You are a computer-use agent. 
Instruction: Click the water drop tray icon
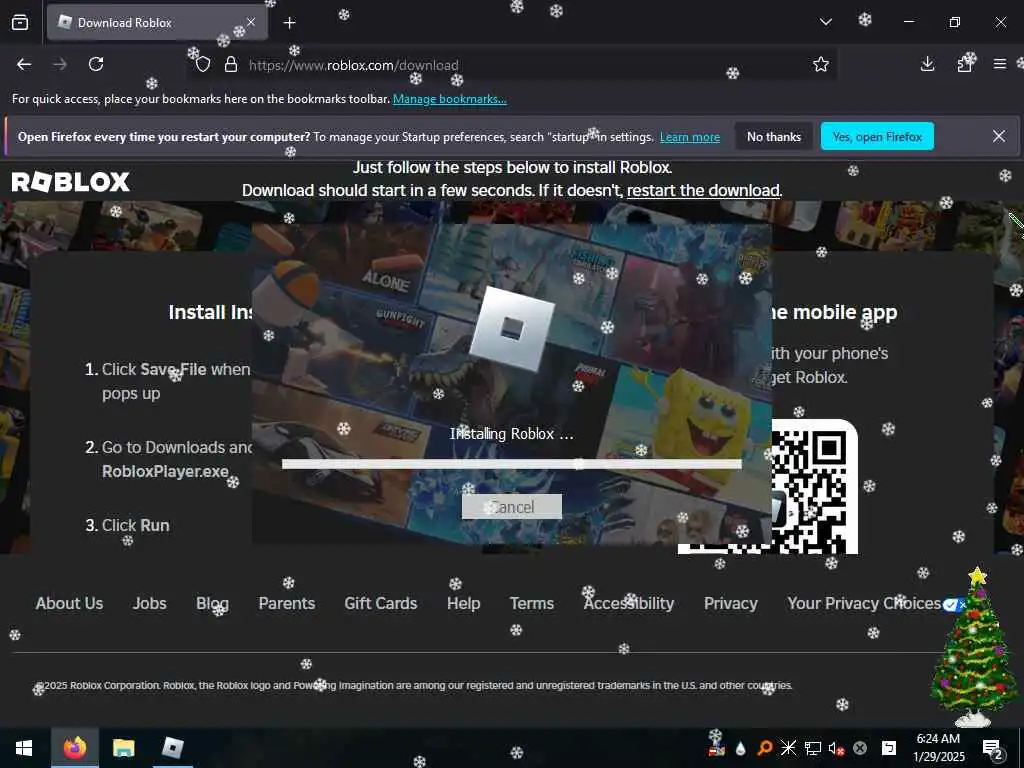click(740, 748)
